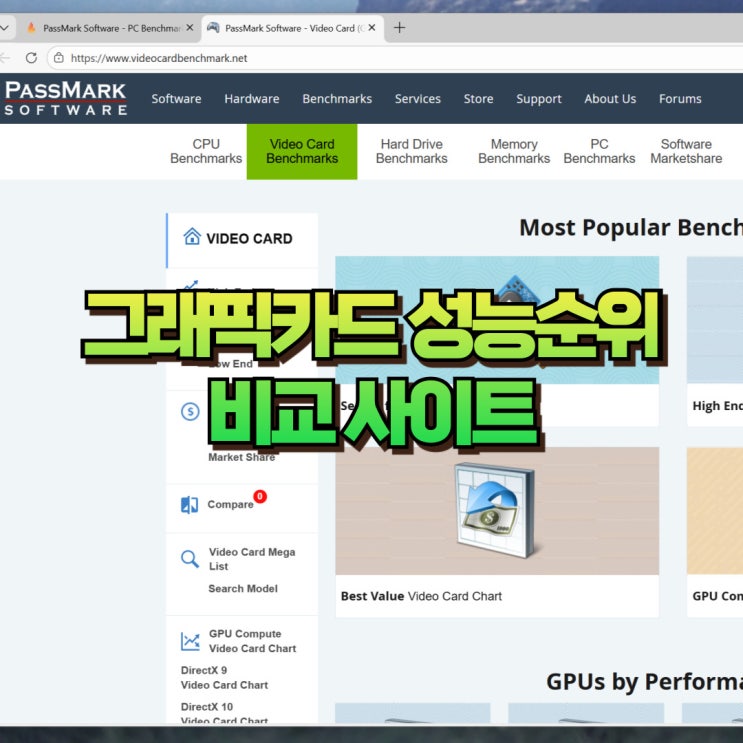
Task: Click the GPU Compute card tan thumbnail
Action: [x=715, y=511]
